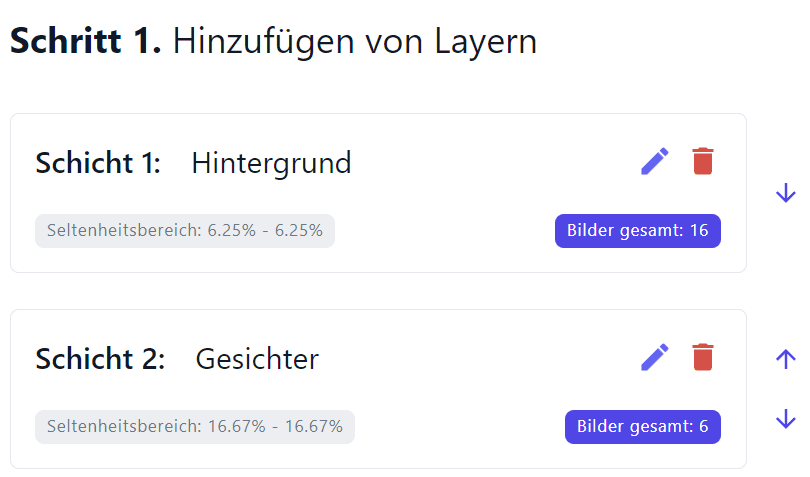Select the Seltenheitsbereich 16.67% - 16.67% label
Screen dimensions: 810x477
click(x=195, y=427)
